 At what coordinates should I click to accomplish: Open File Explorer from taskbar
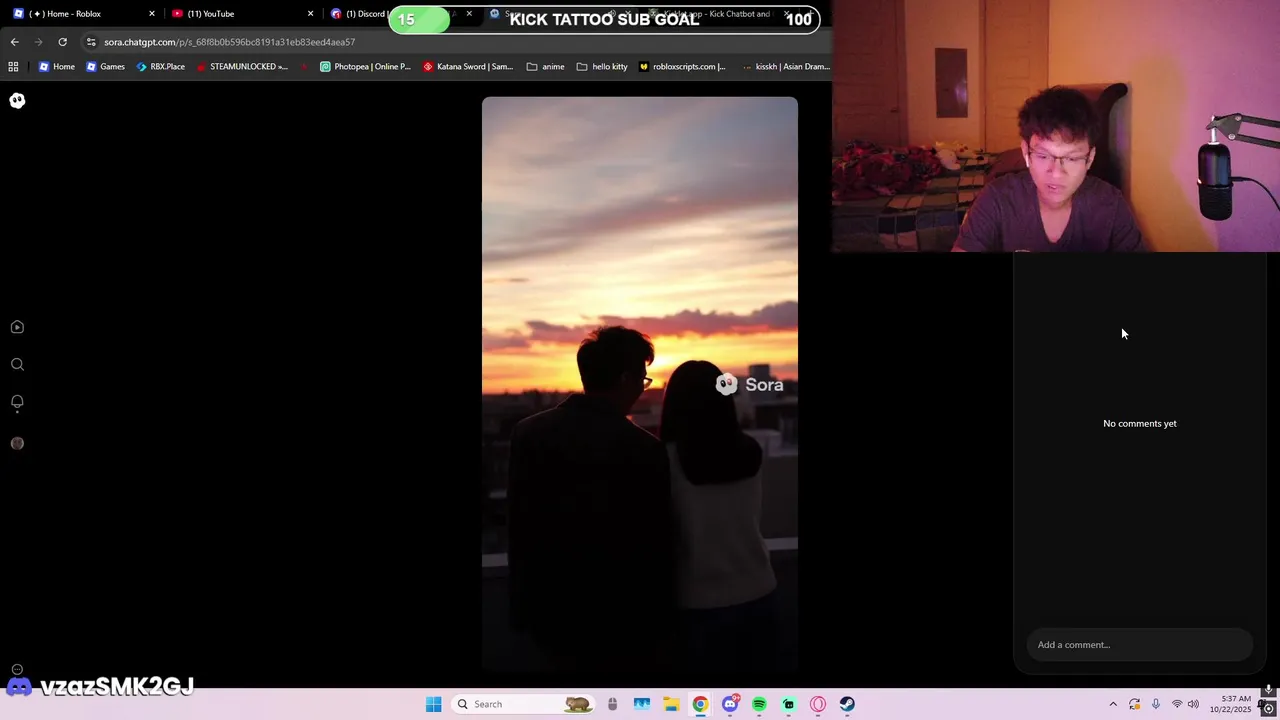click(x=671, y=704)
